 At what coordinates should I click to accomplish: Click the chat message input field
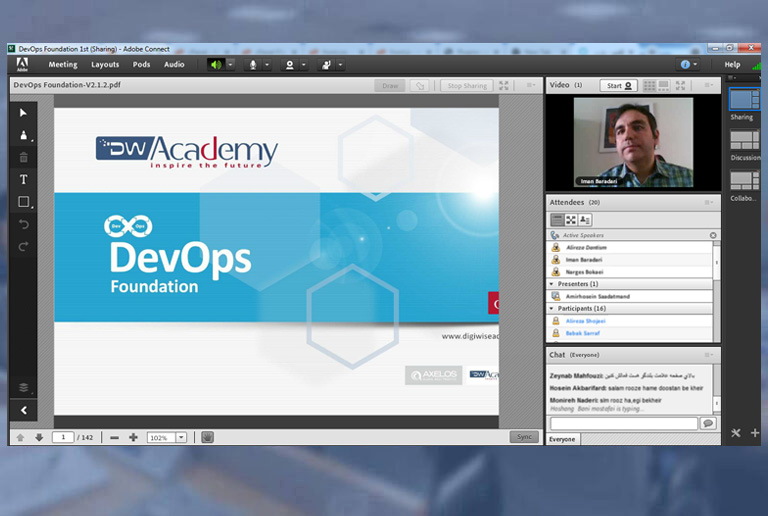coord(624,423)
